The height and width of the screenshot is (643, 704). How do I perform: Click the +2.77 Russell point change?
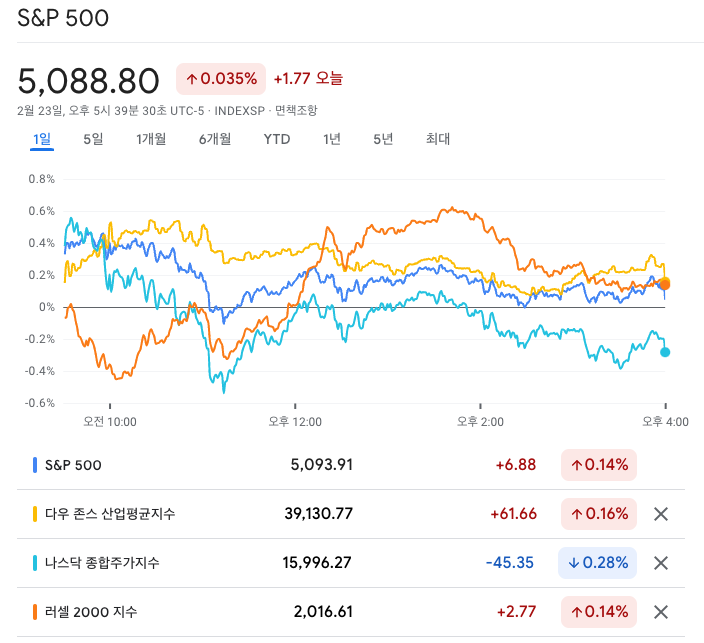coord(516,612)
